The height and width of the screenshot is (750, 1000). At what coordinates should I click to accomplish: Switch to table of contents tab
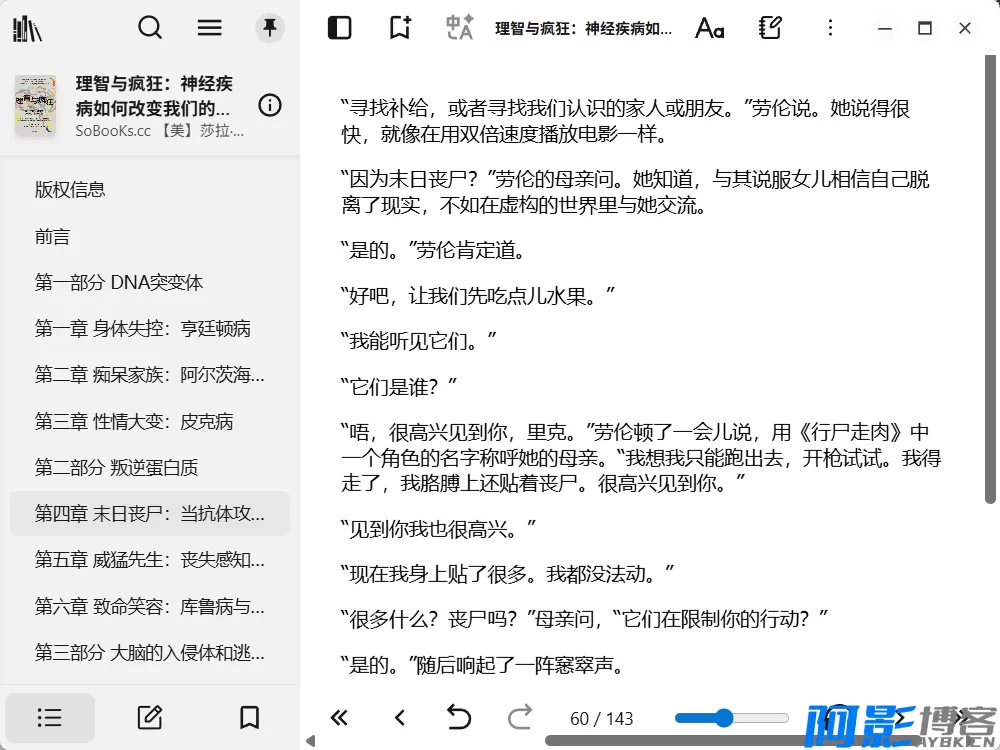point(50,717)
